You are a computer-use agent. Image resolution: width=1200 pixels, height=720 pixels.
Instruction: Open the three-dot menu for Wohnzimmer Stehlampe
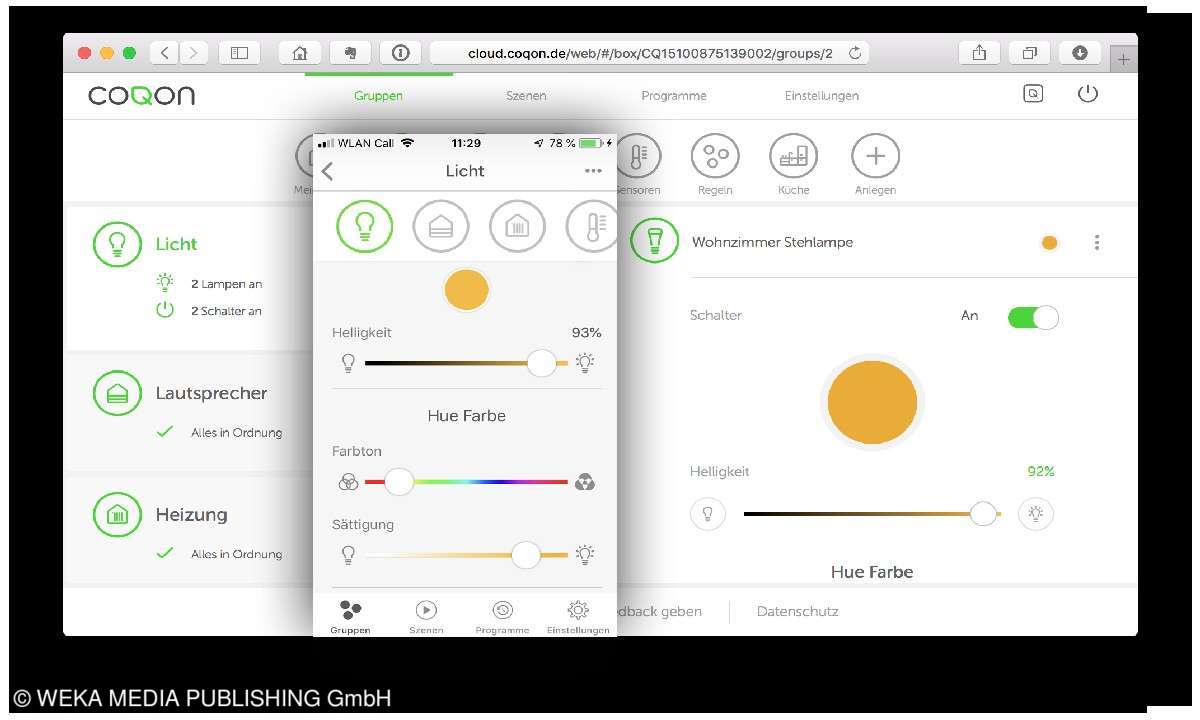pyautogui.click(x=1097, y=242)
